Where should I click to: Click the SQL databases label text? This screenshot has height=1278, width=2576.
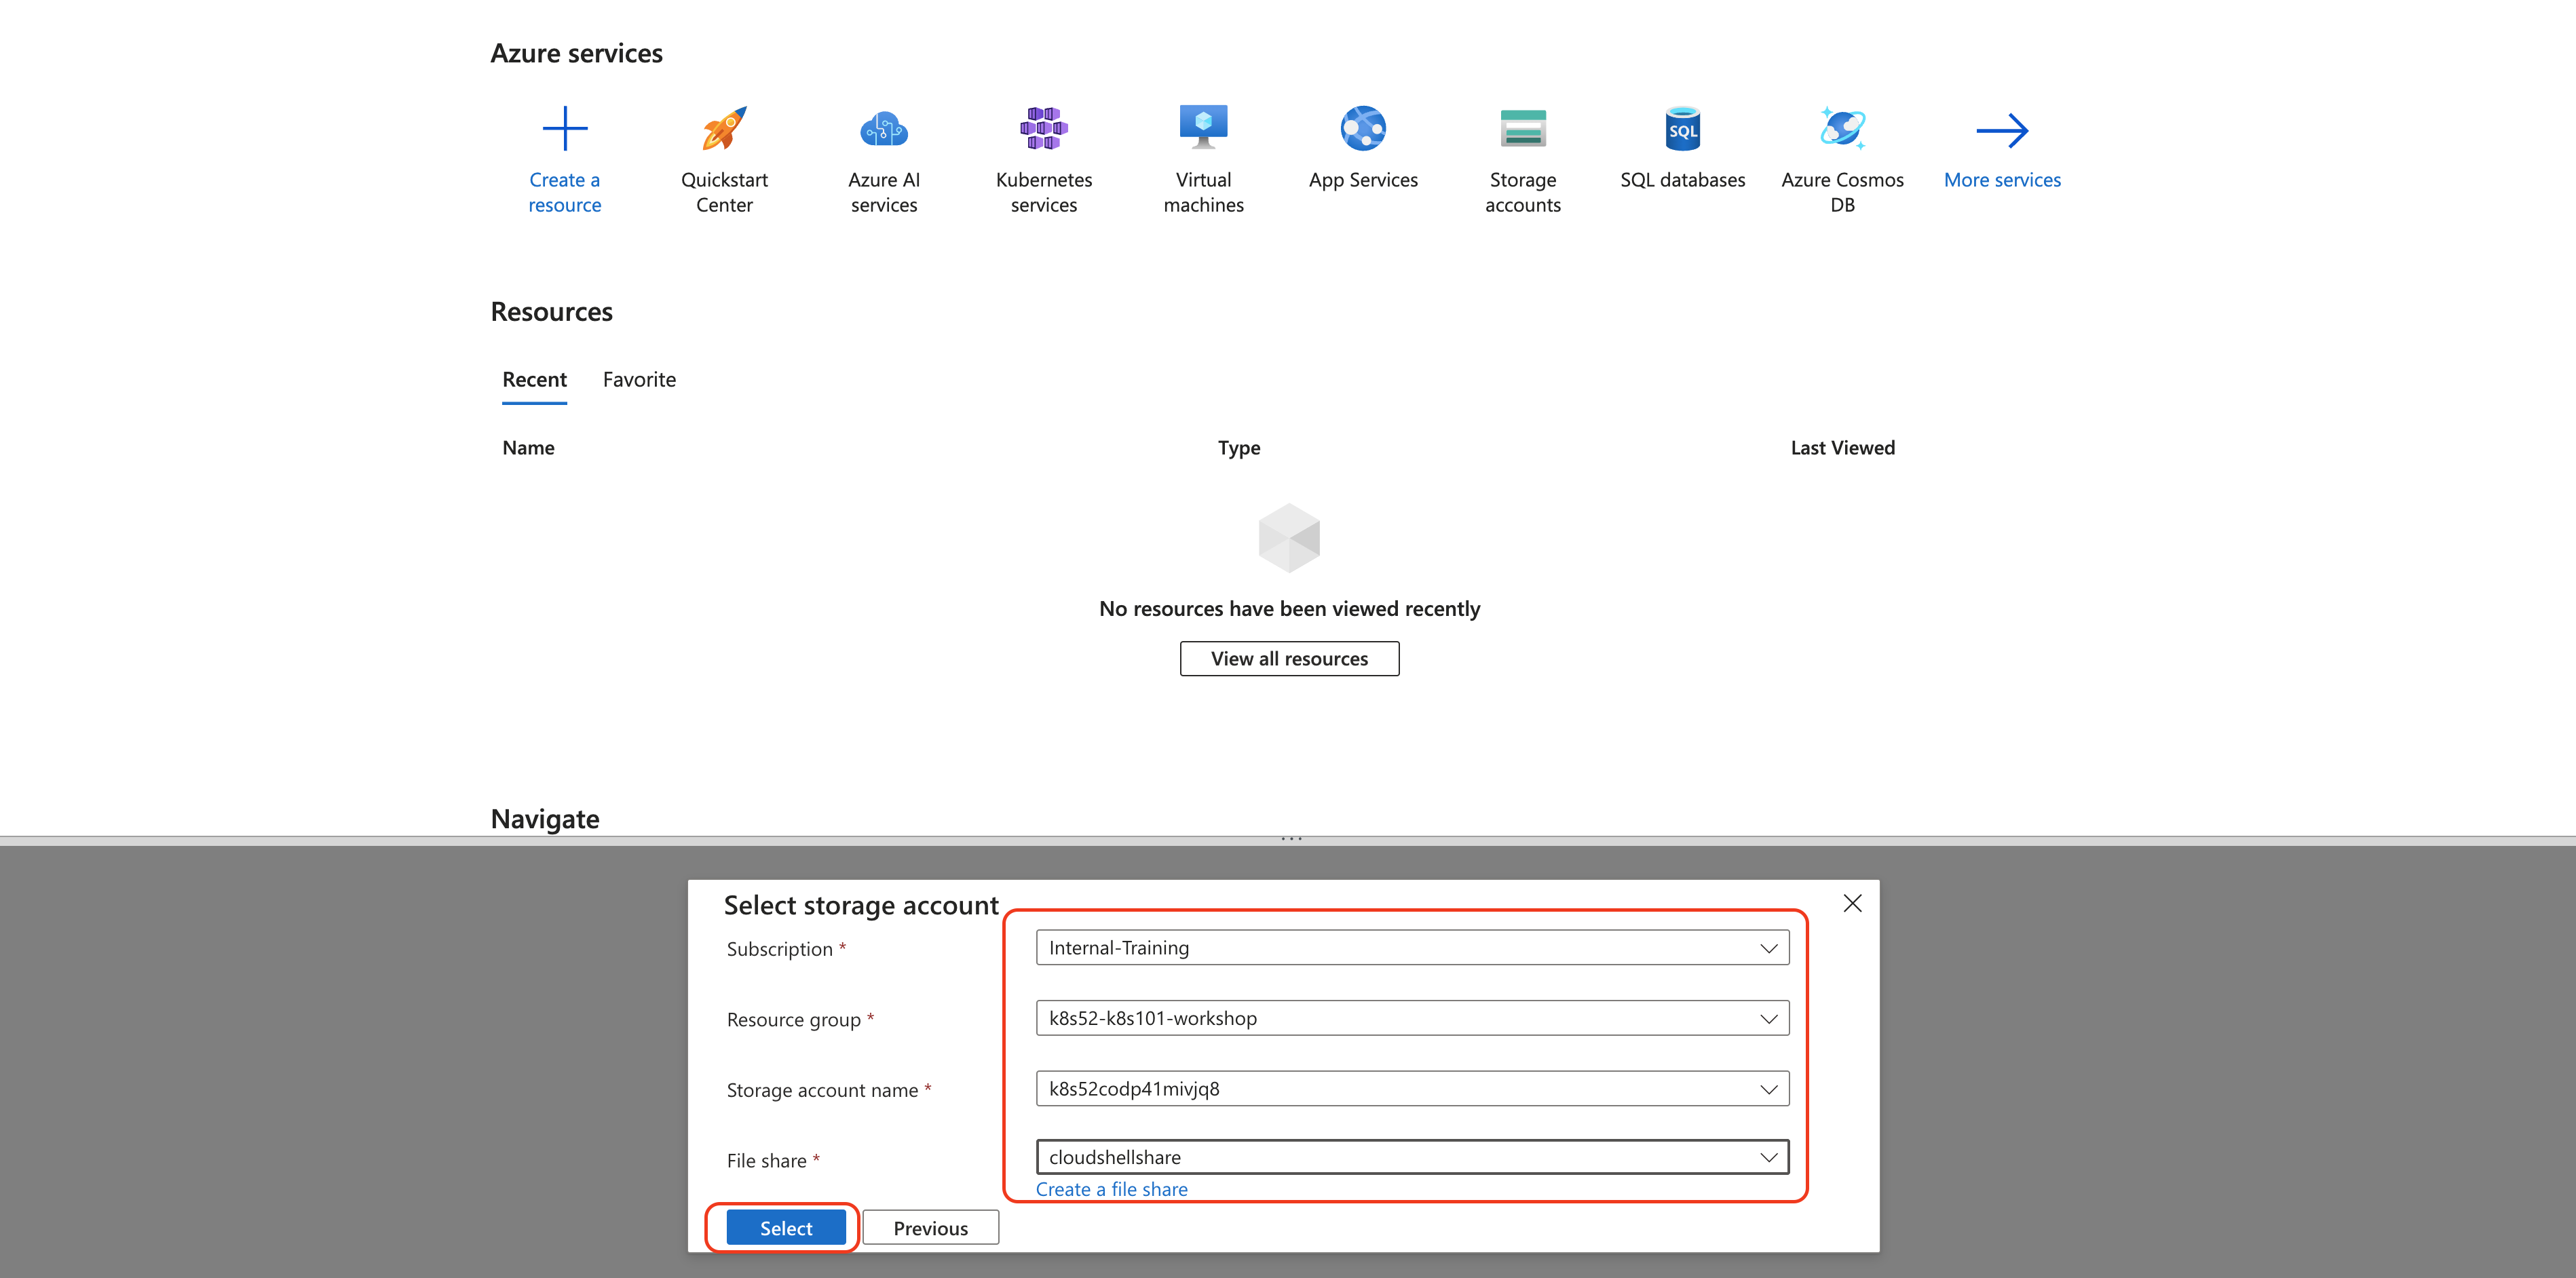tap(1683, 180)
